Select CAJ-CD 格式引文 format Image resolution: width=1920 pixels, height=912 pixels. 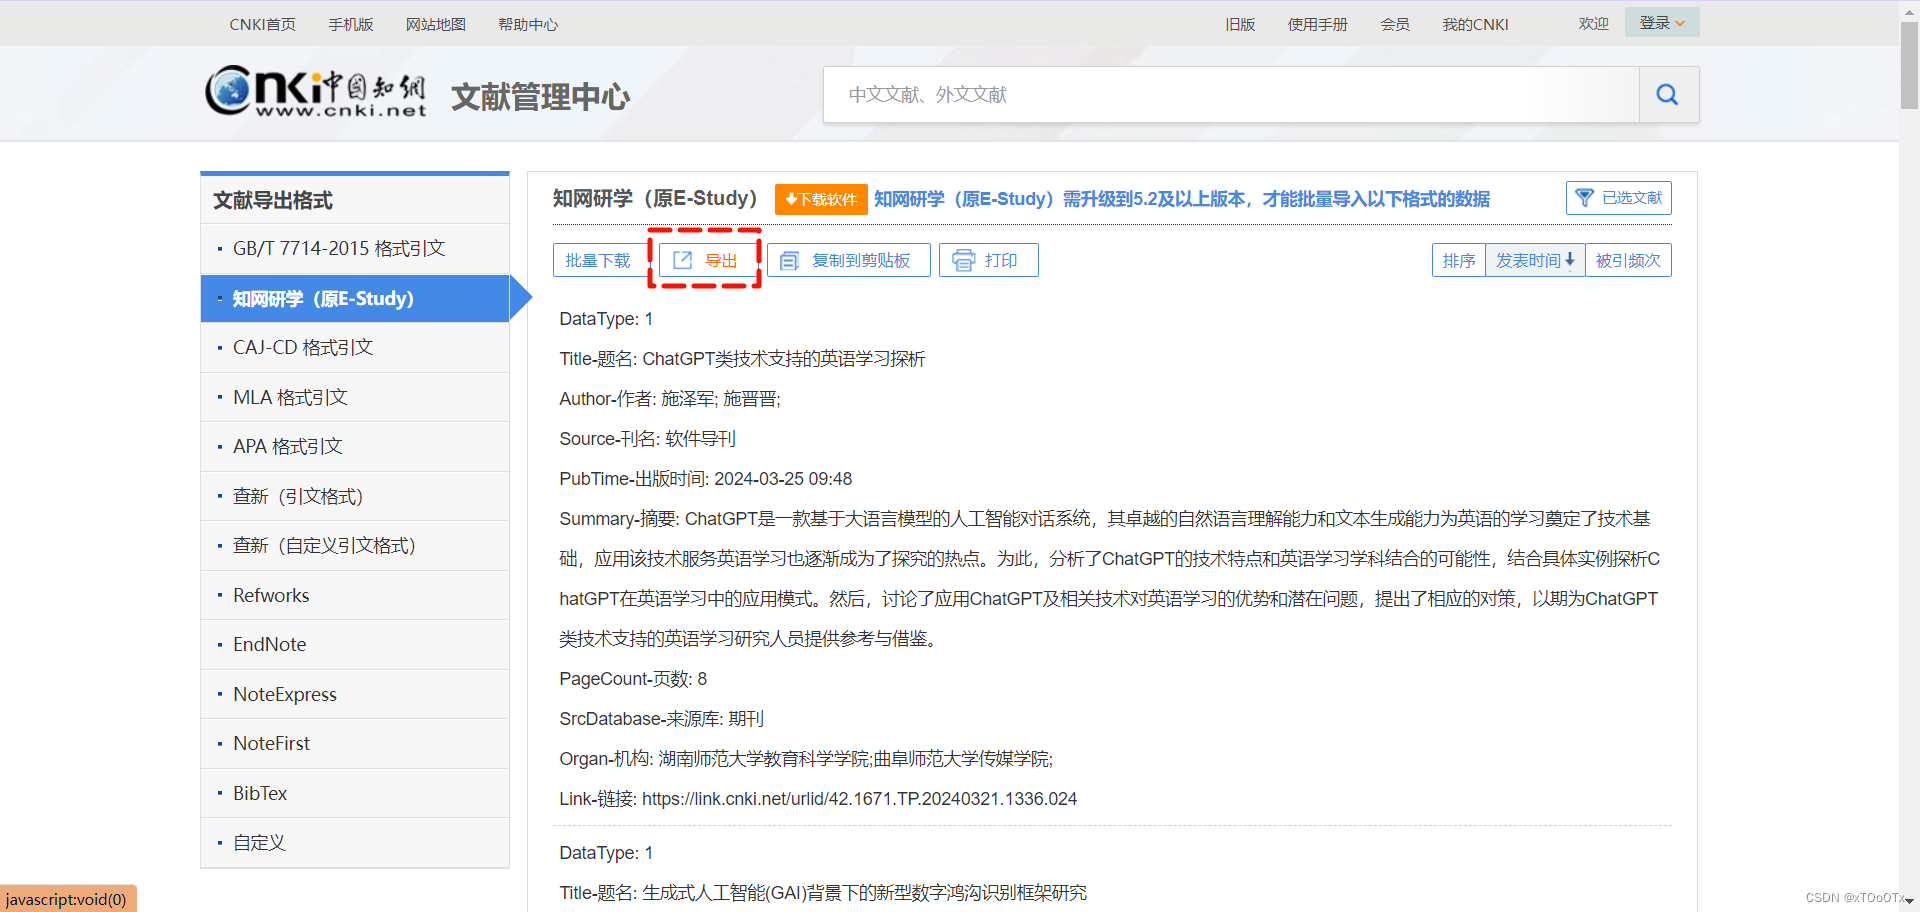point(355,348)
